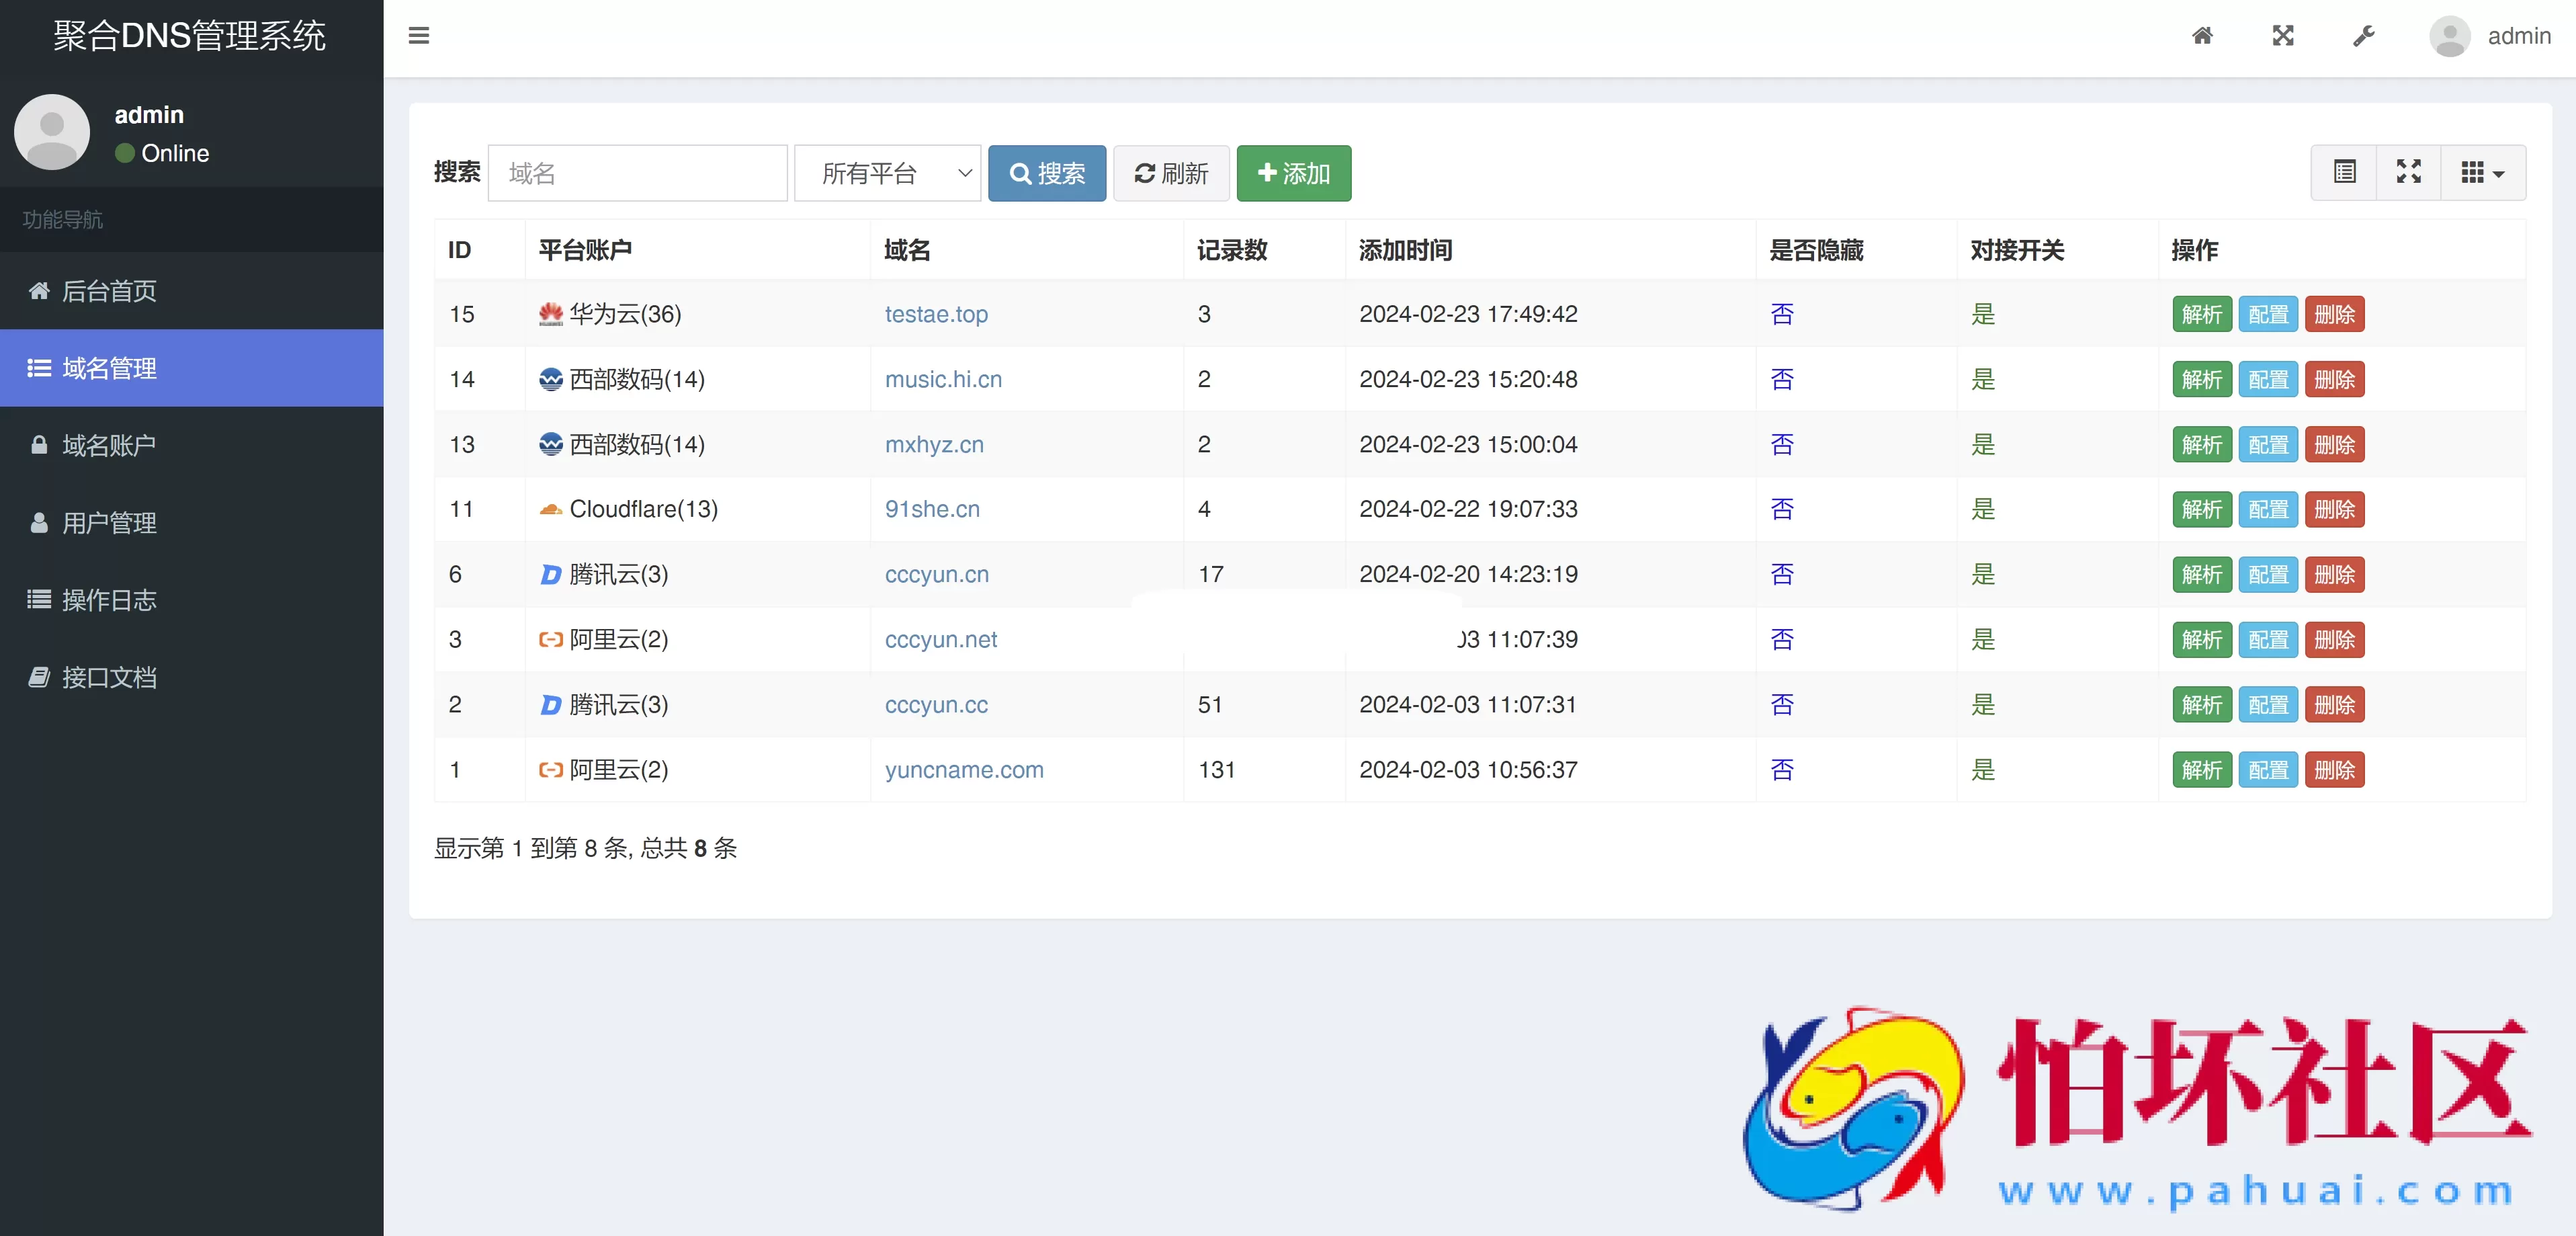This screenshot has height=1236, width=2576.
Task: Select 域名账户 in the sidebar
Action: (108, 445)
